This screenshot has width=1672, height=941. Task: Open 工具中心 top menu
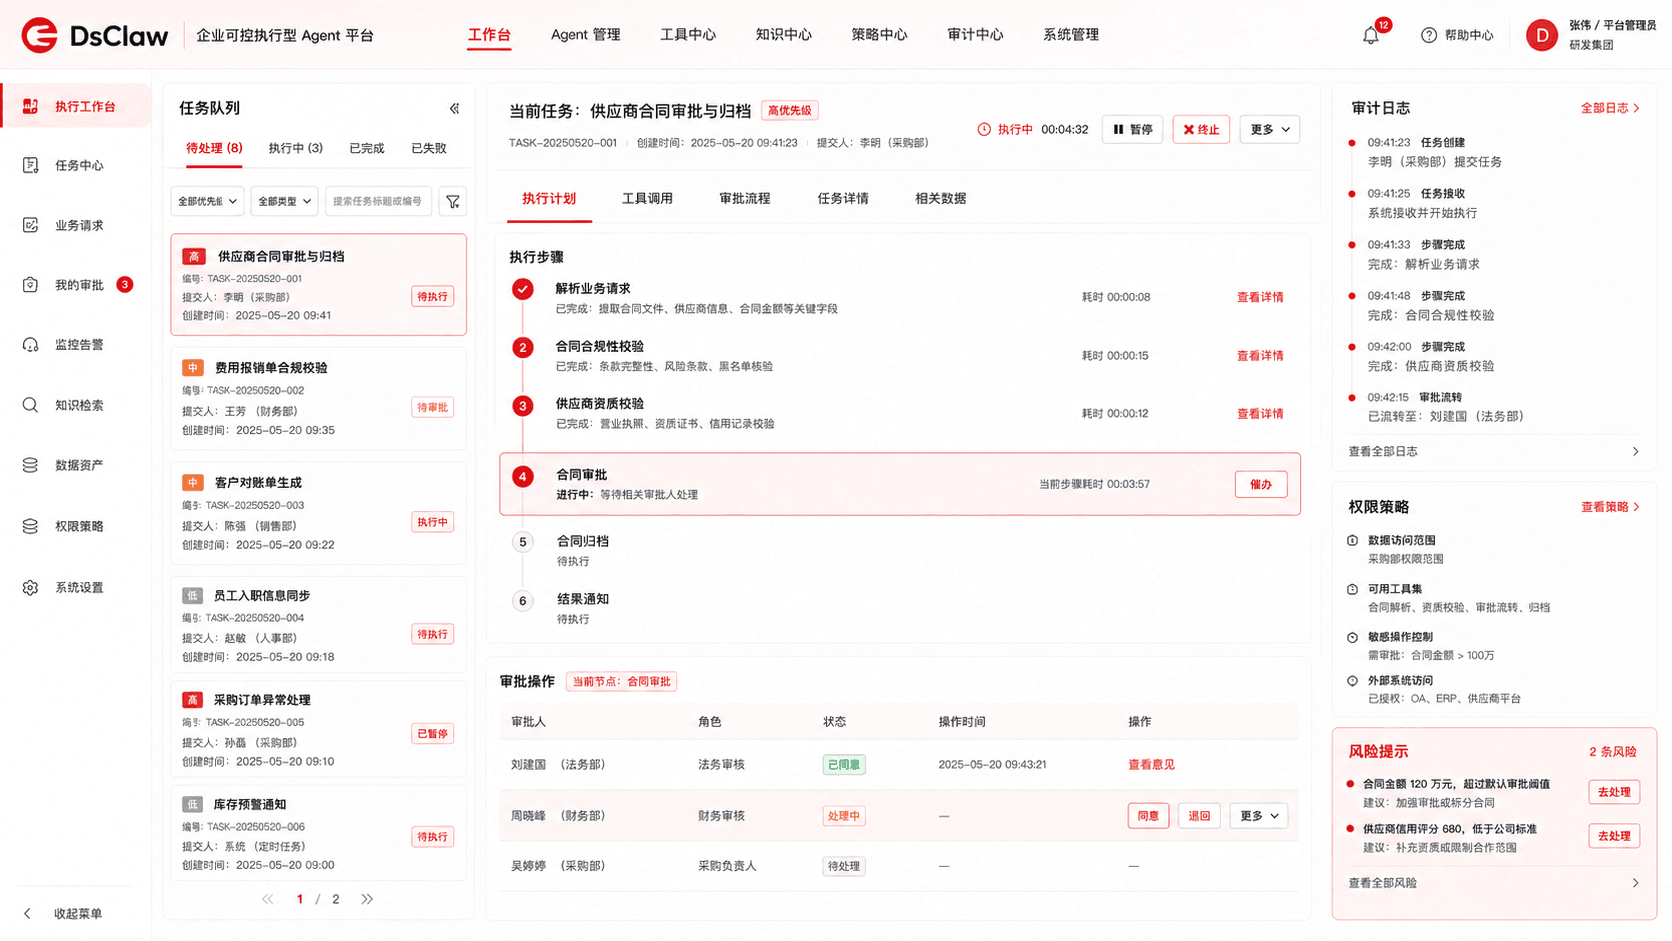688,35
